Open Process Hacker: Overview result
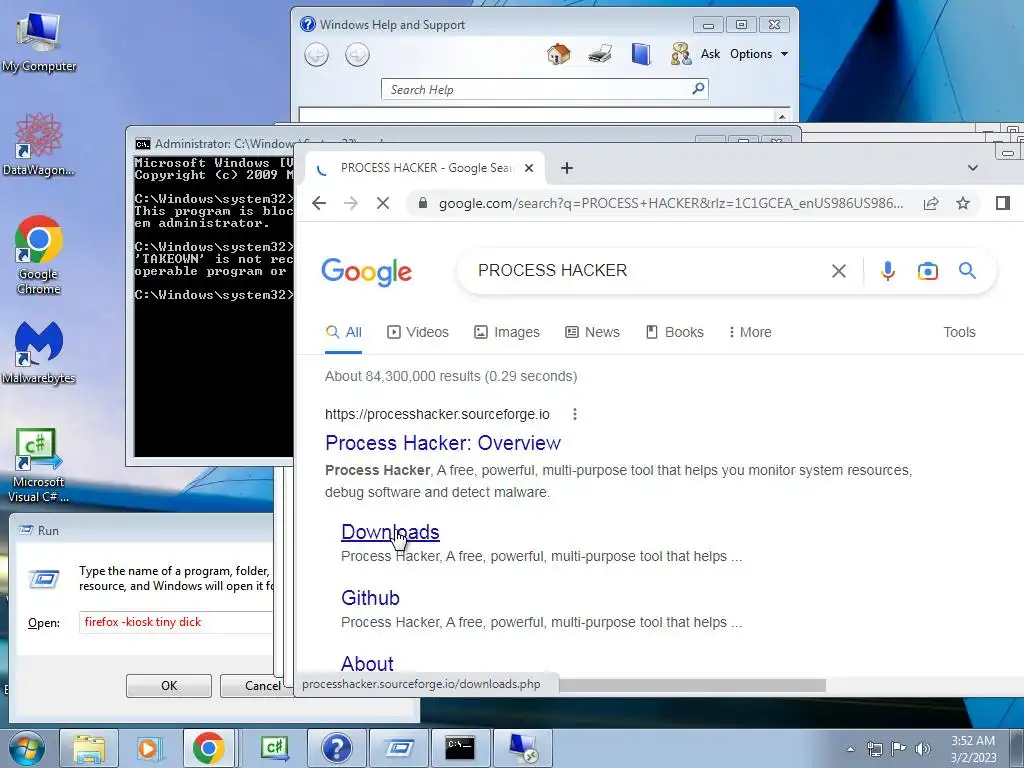The image size is (1024, 768). 443,443
